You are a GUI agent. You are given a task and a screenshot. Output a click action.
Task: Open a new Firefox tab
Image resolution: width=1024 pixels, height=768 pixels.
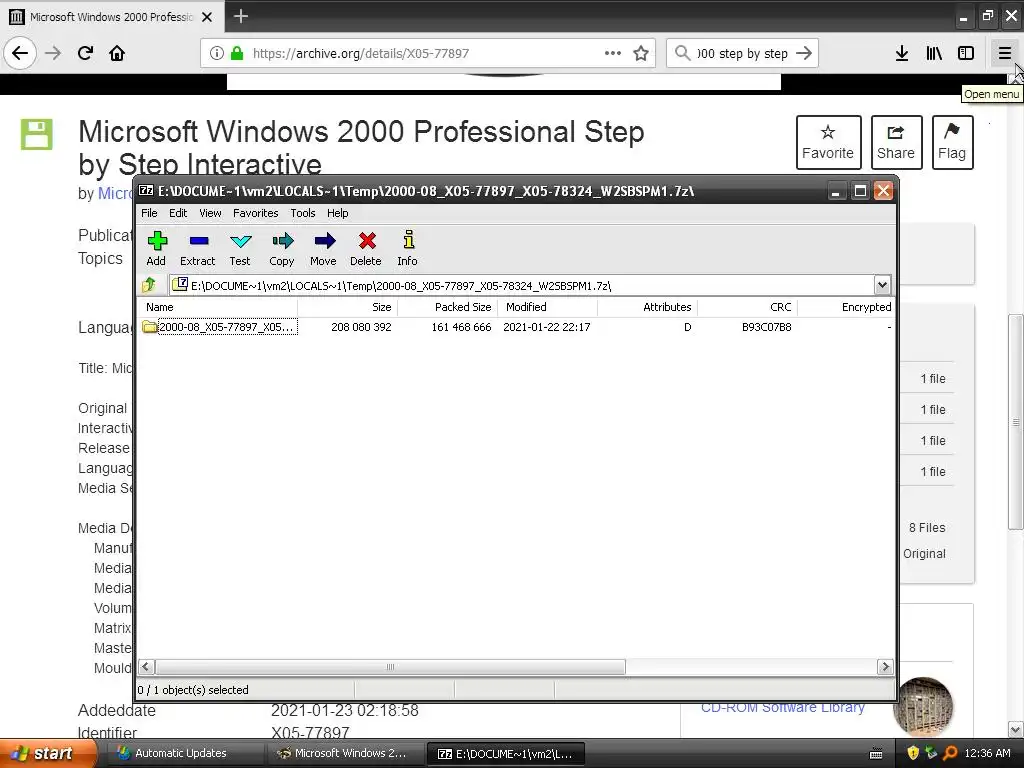tap(241, 16)
